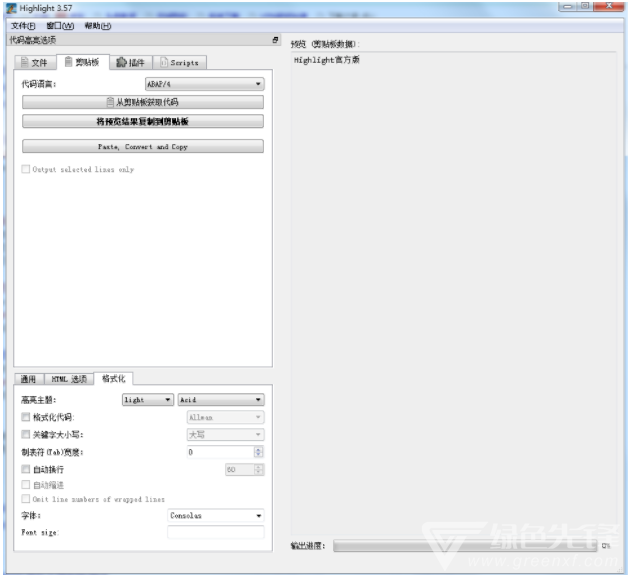Open the Acid theme dropdown

(x=221, y=400)
